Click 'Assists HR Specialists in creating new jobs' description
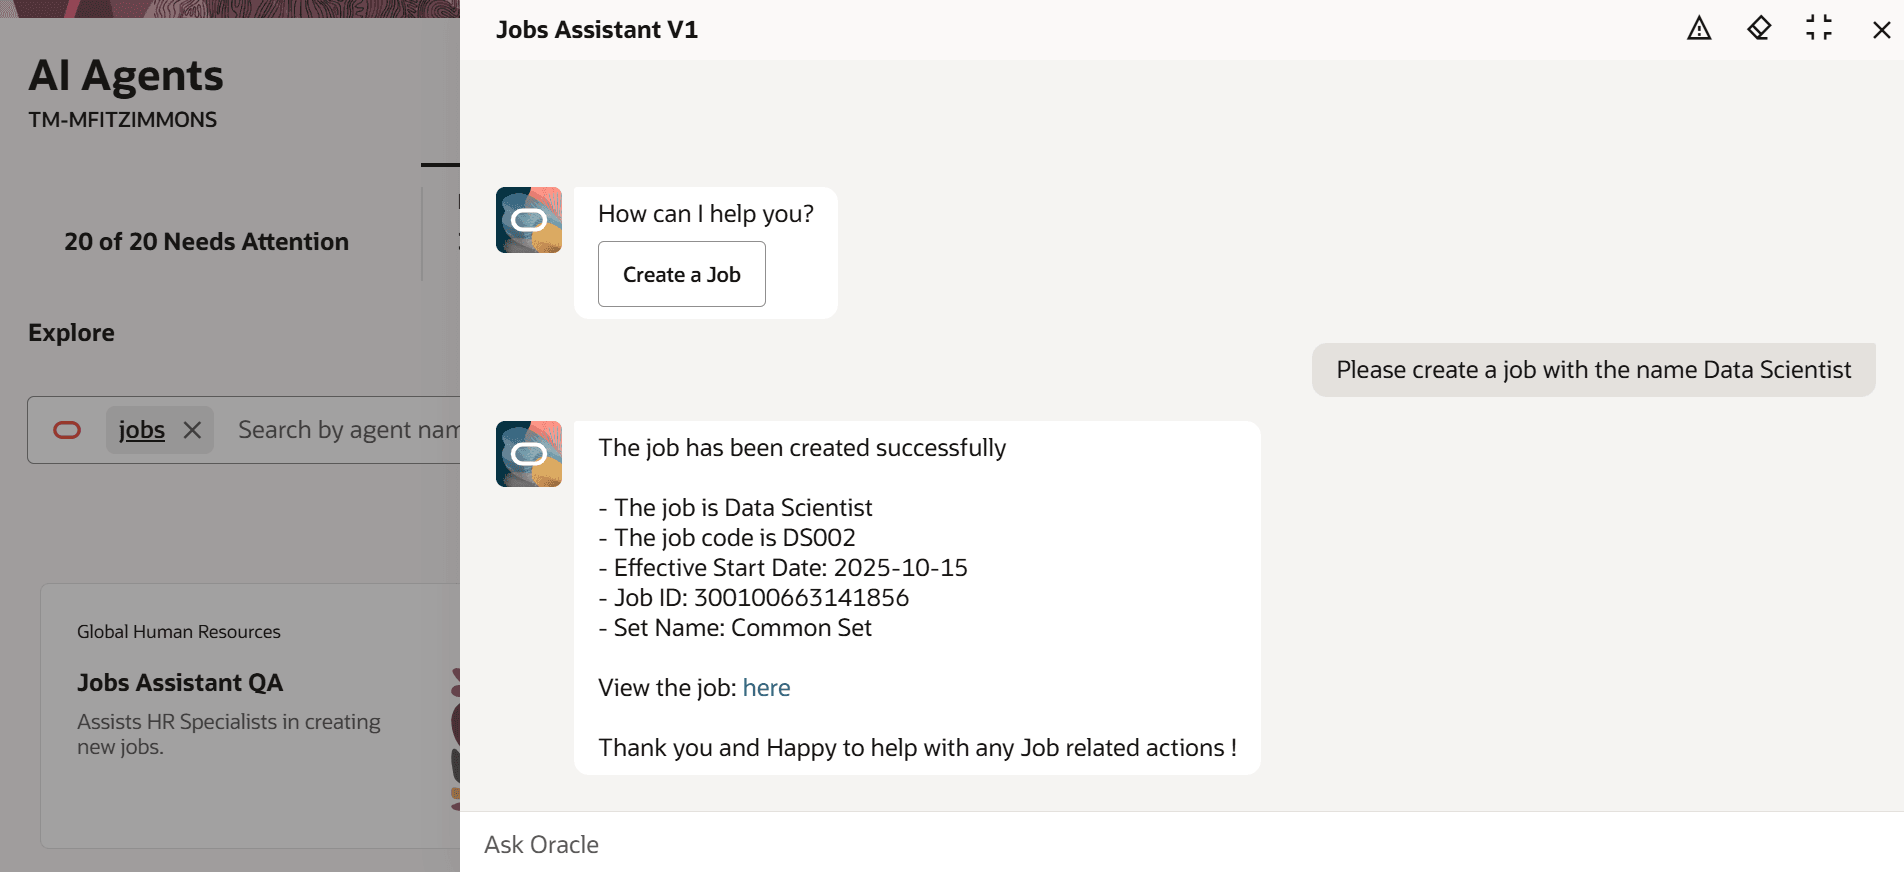 click(229, 734)
